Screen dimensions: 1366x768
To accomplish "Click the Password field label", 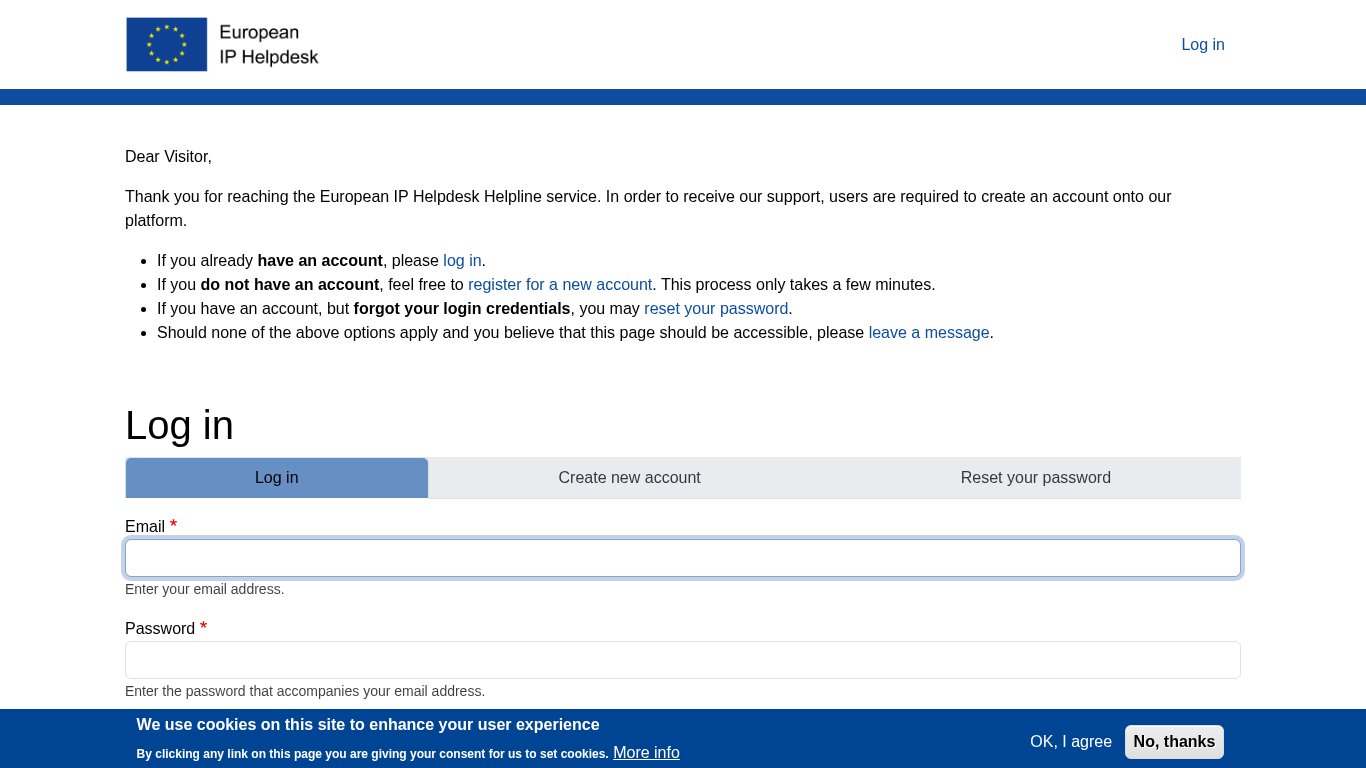I will (x=160, y=629).
